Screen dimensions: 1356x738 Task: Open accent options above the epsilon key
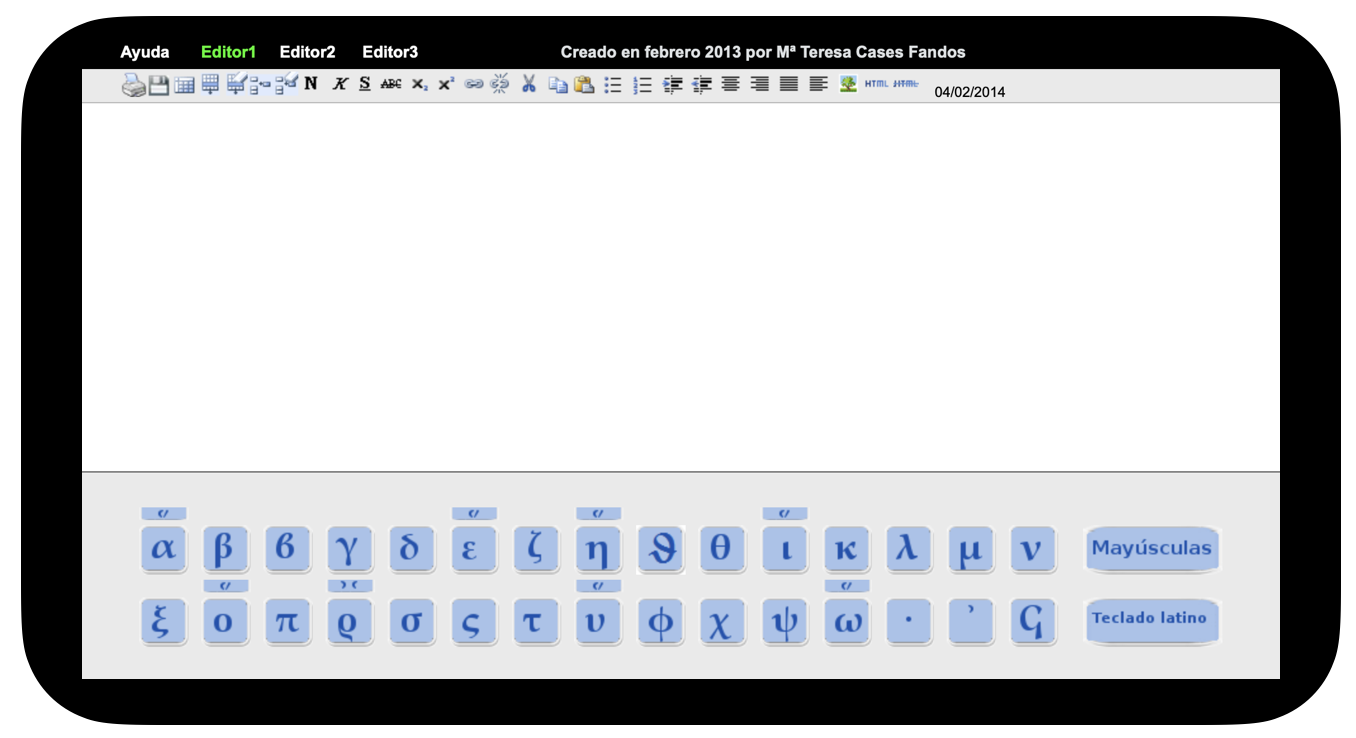pos(474,514)
